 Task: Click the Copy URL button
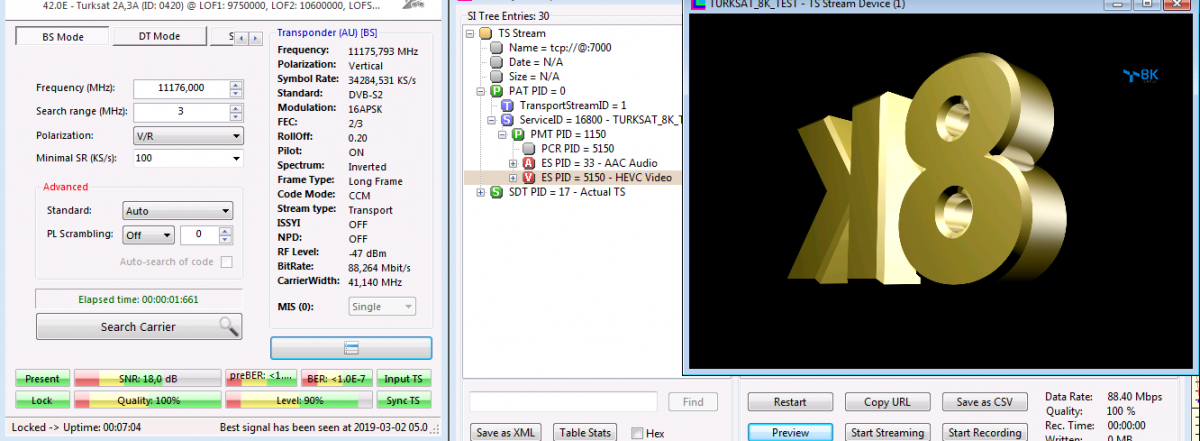pos(887,402)
